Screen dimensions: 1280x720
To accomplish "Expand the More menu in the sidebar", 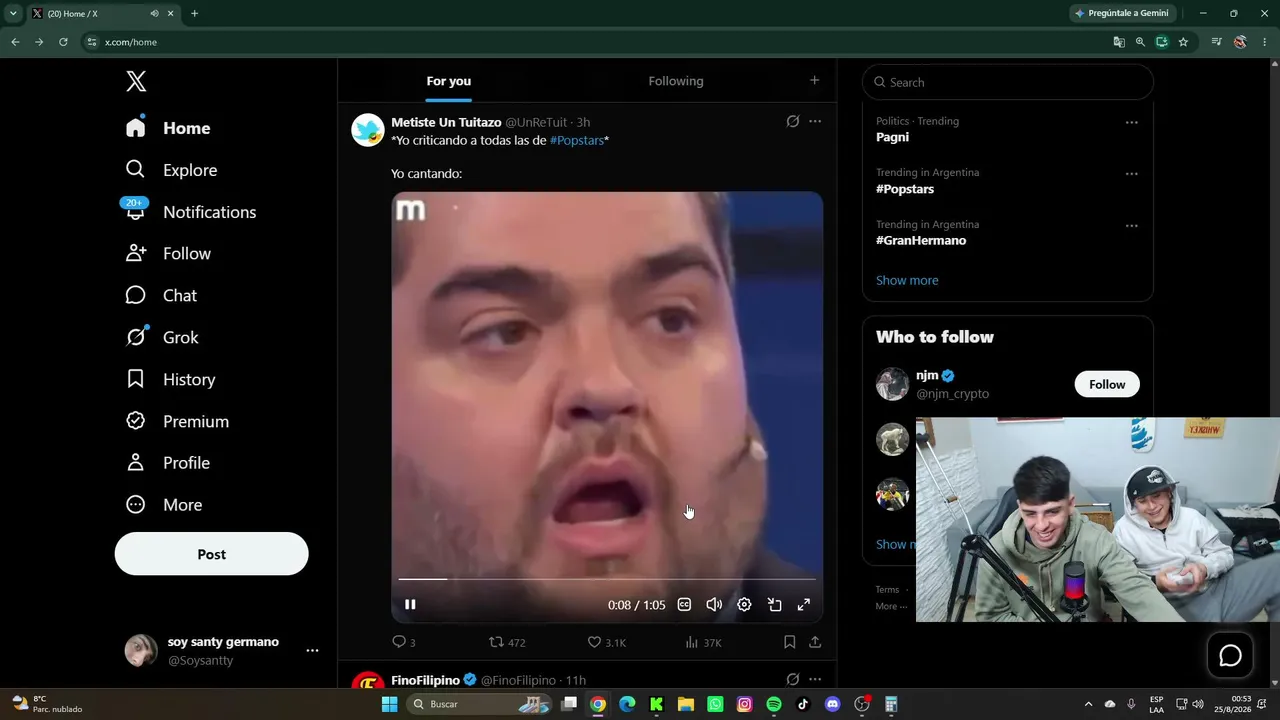I will pyautogui.click(x=164, y=505).
